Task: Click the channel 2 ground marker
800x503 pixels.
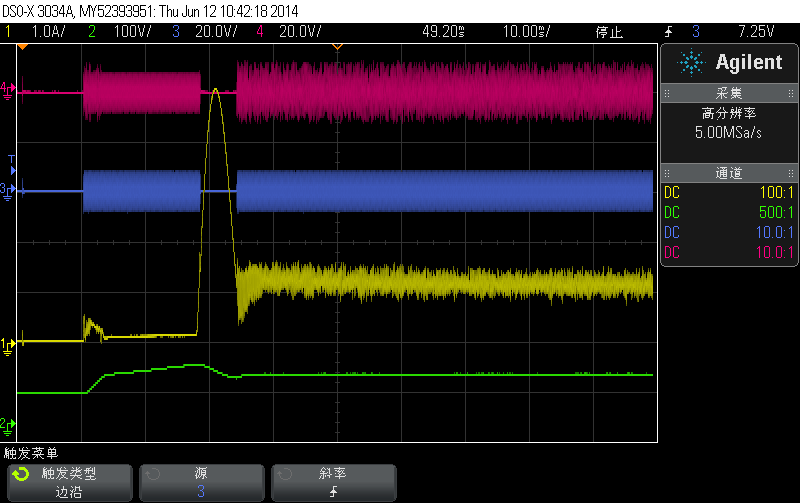Action: click(7, 426)
